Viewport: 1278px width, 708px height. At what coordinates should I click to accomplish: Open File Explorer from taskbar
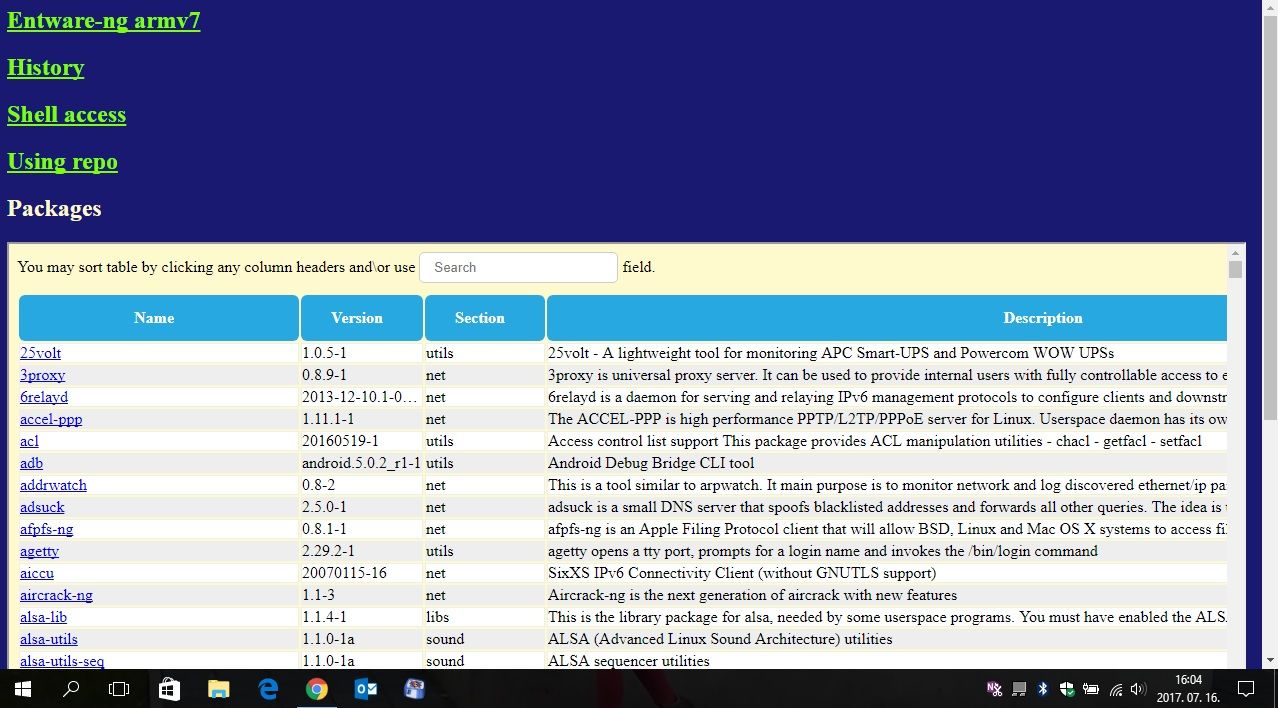click(x=218, y=689)
